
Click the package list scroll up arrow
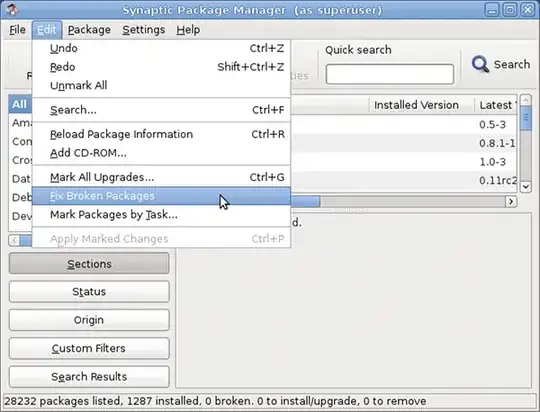[526, 100]
